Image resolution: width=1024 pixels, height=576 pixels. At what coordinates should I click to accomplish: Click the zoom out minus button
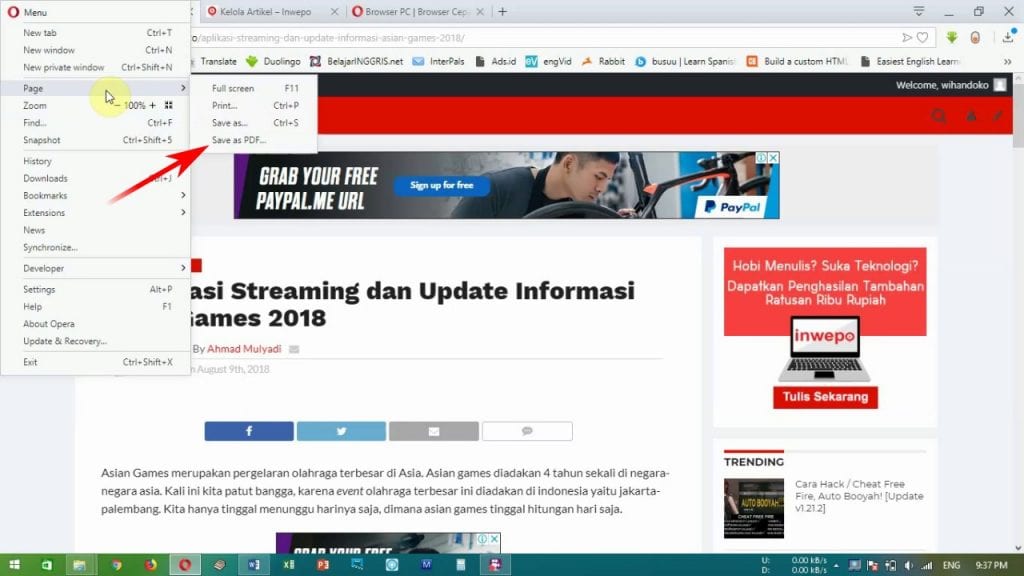pos(117,105)
